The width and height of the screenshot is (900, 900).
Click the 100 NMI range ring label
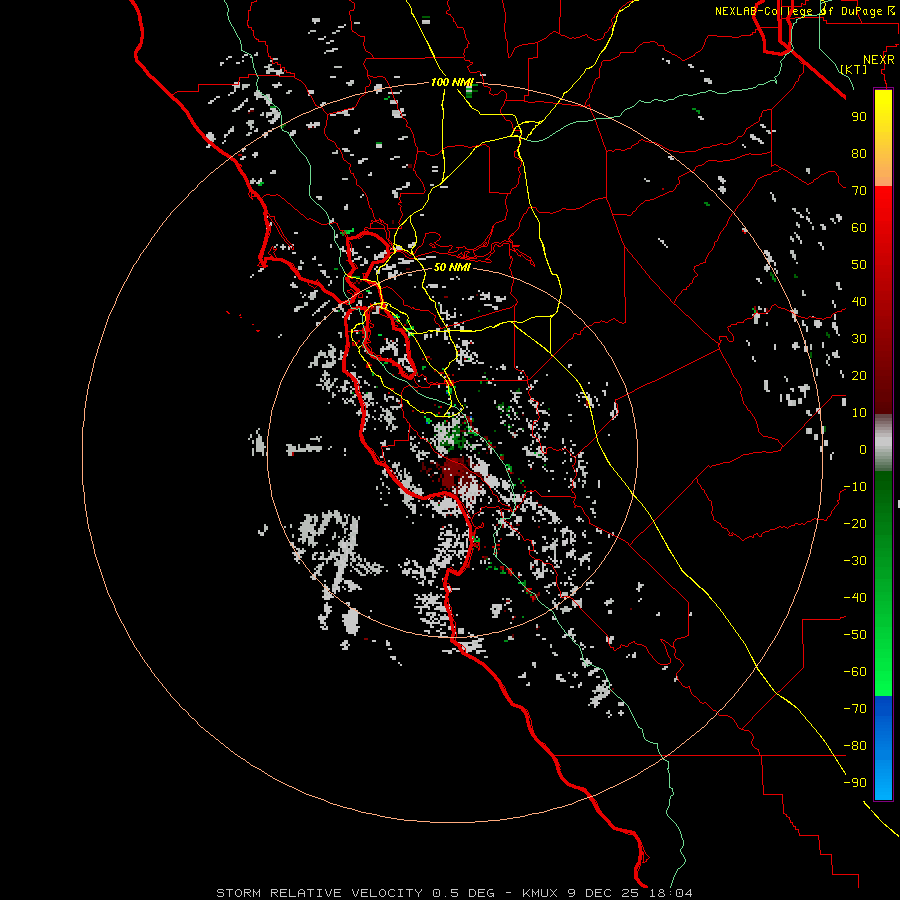[x=452, y=82]
